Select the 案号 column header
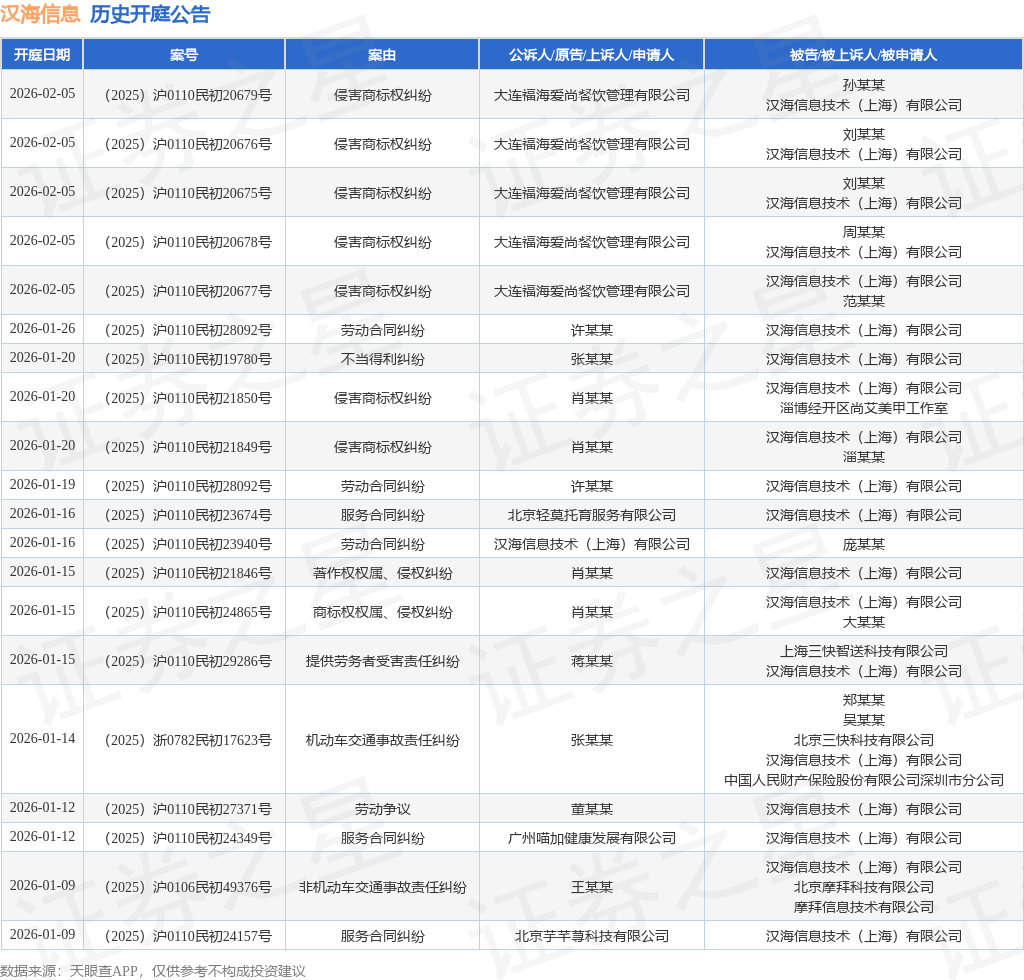 click(184, 55)
